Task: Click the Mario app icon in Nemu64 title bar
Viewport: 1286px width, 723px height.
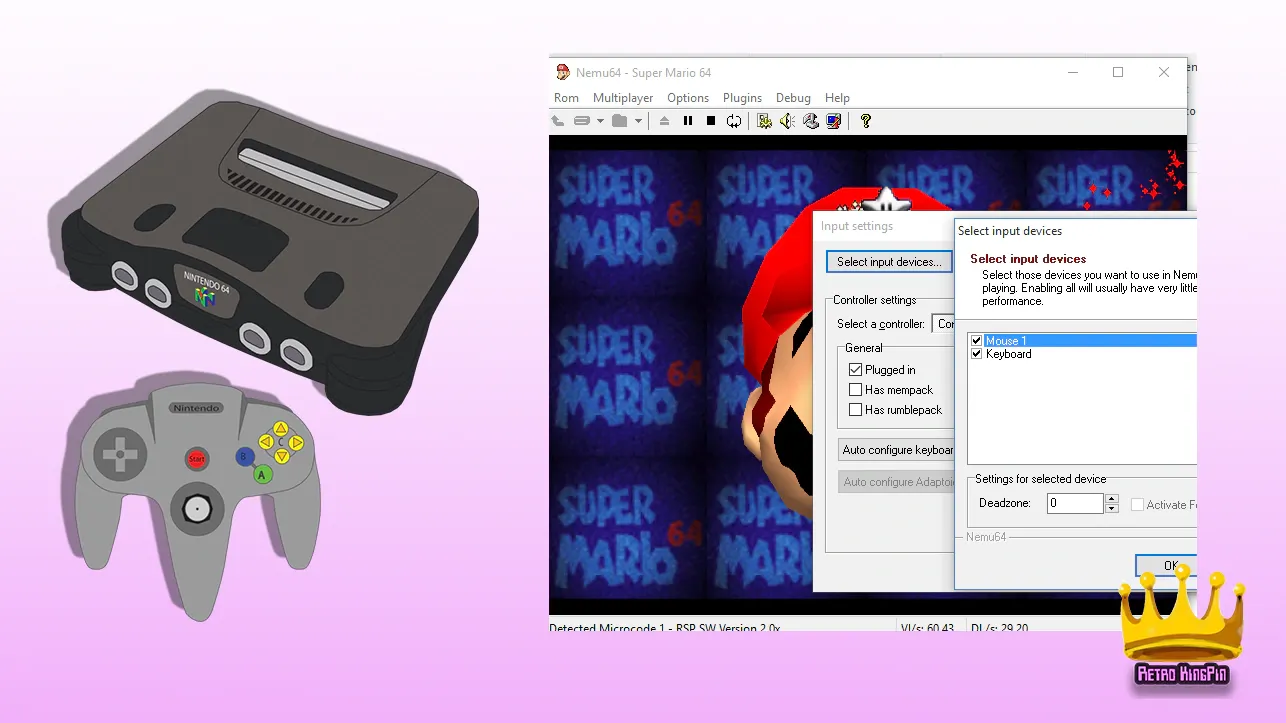Action: click(x=563, y=72)
